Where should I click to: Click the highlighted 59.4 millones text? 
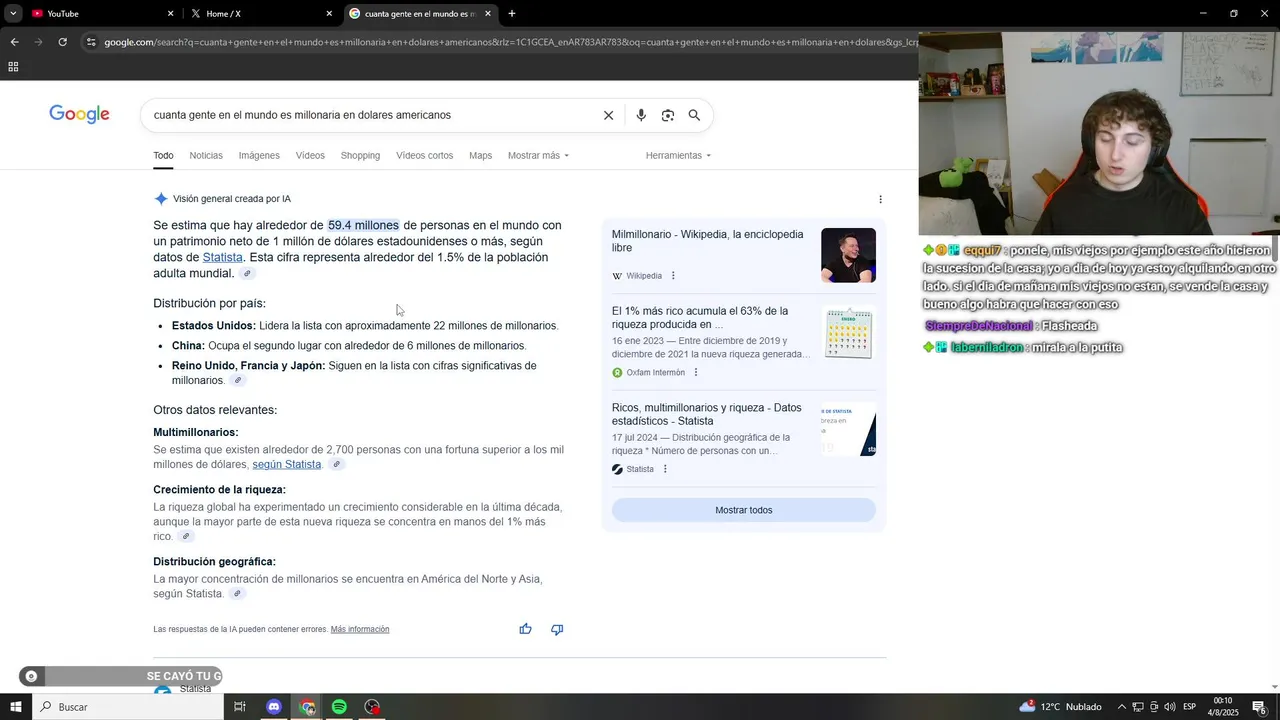[x=363, y=226]
